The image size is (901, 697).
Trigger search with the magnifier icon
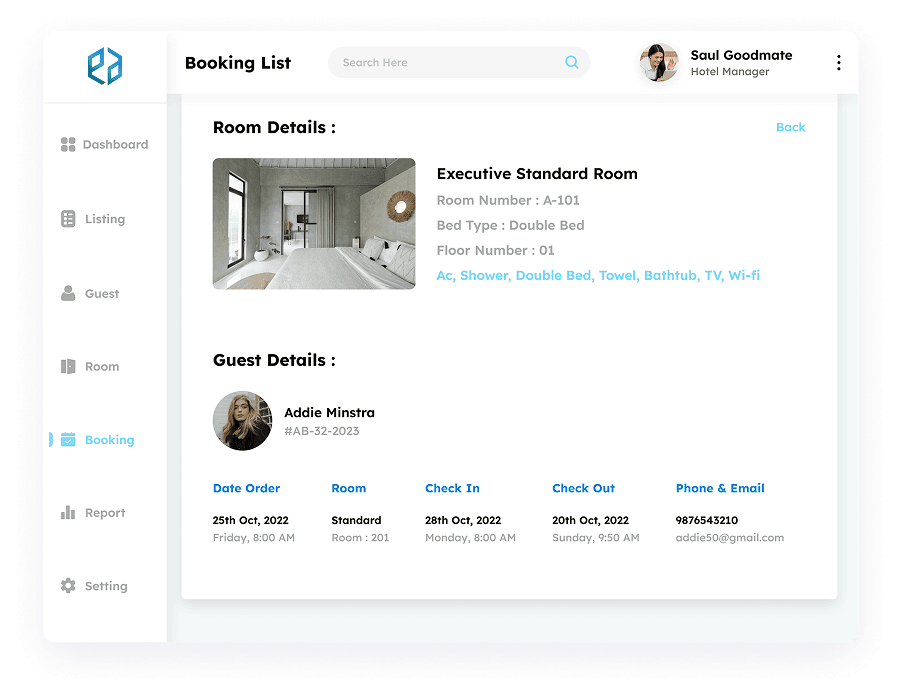click(572, 62)
